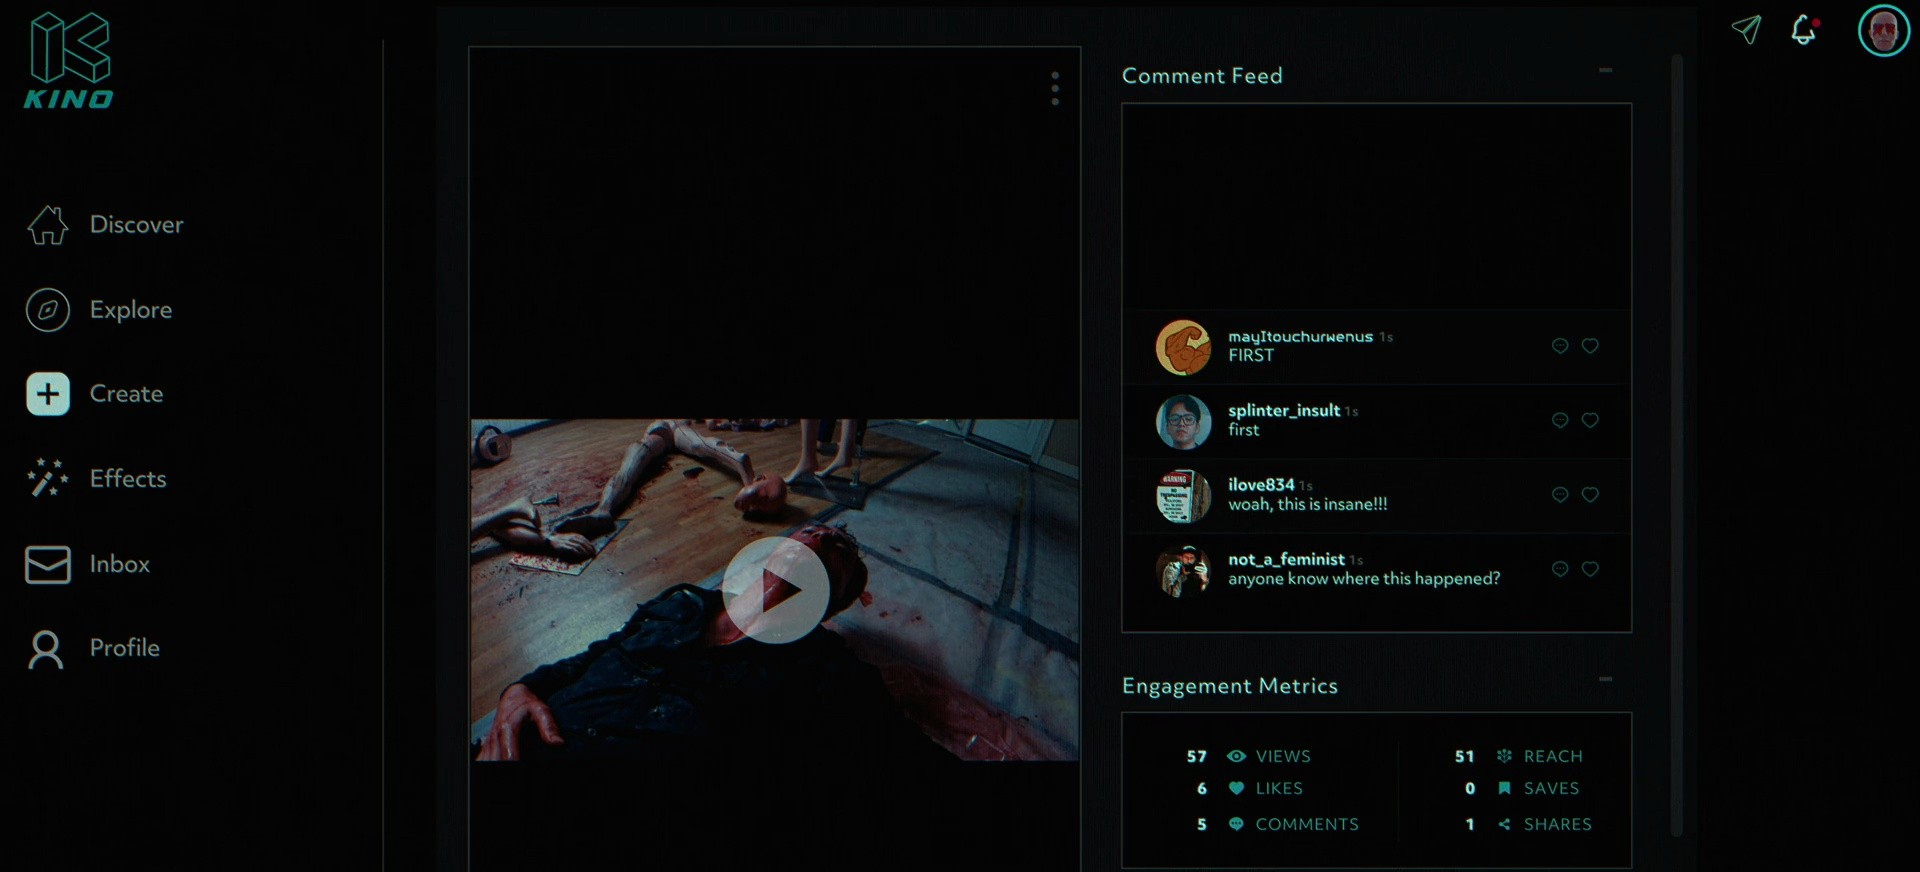Click the SHARES metric
The height and width of the screenshot is (872, 1920).
pyautogui.click(x=1528, y=825)
